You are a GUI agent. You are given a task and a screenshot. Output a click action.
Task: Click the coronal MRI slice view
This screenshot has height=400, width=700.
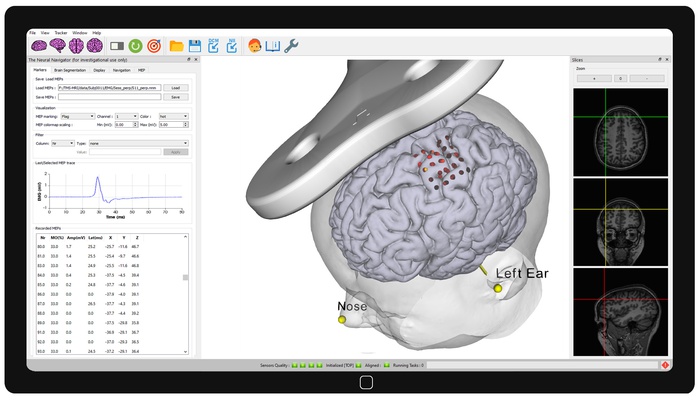[x=621, y=222]
